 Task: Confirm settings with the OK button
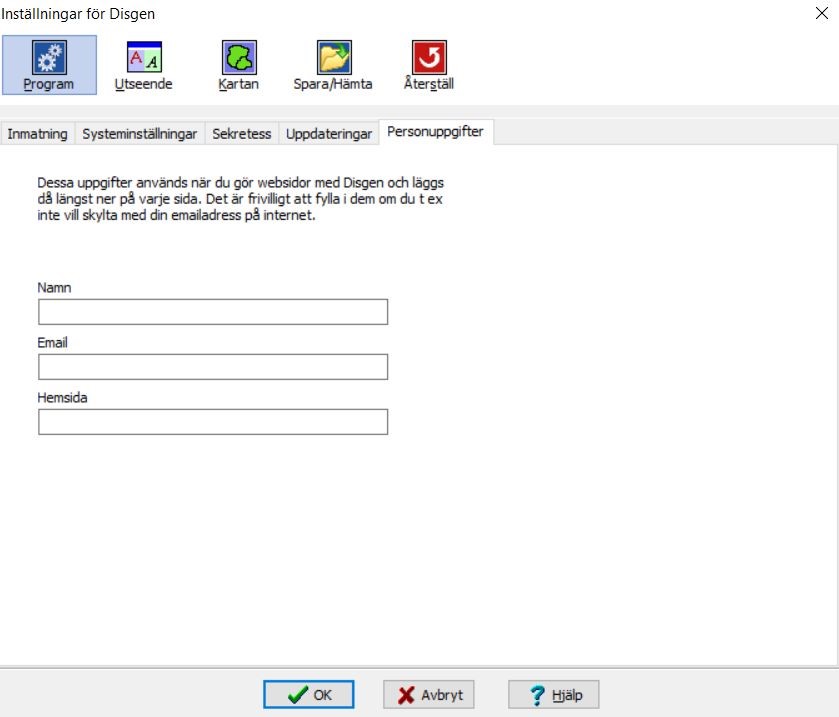[x=309, y=695]
